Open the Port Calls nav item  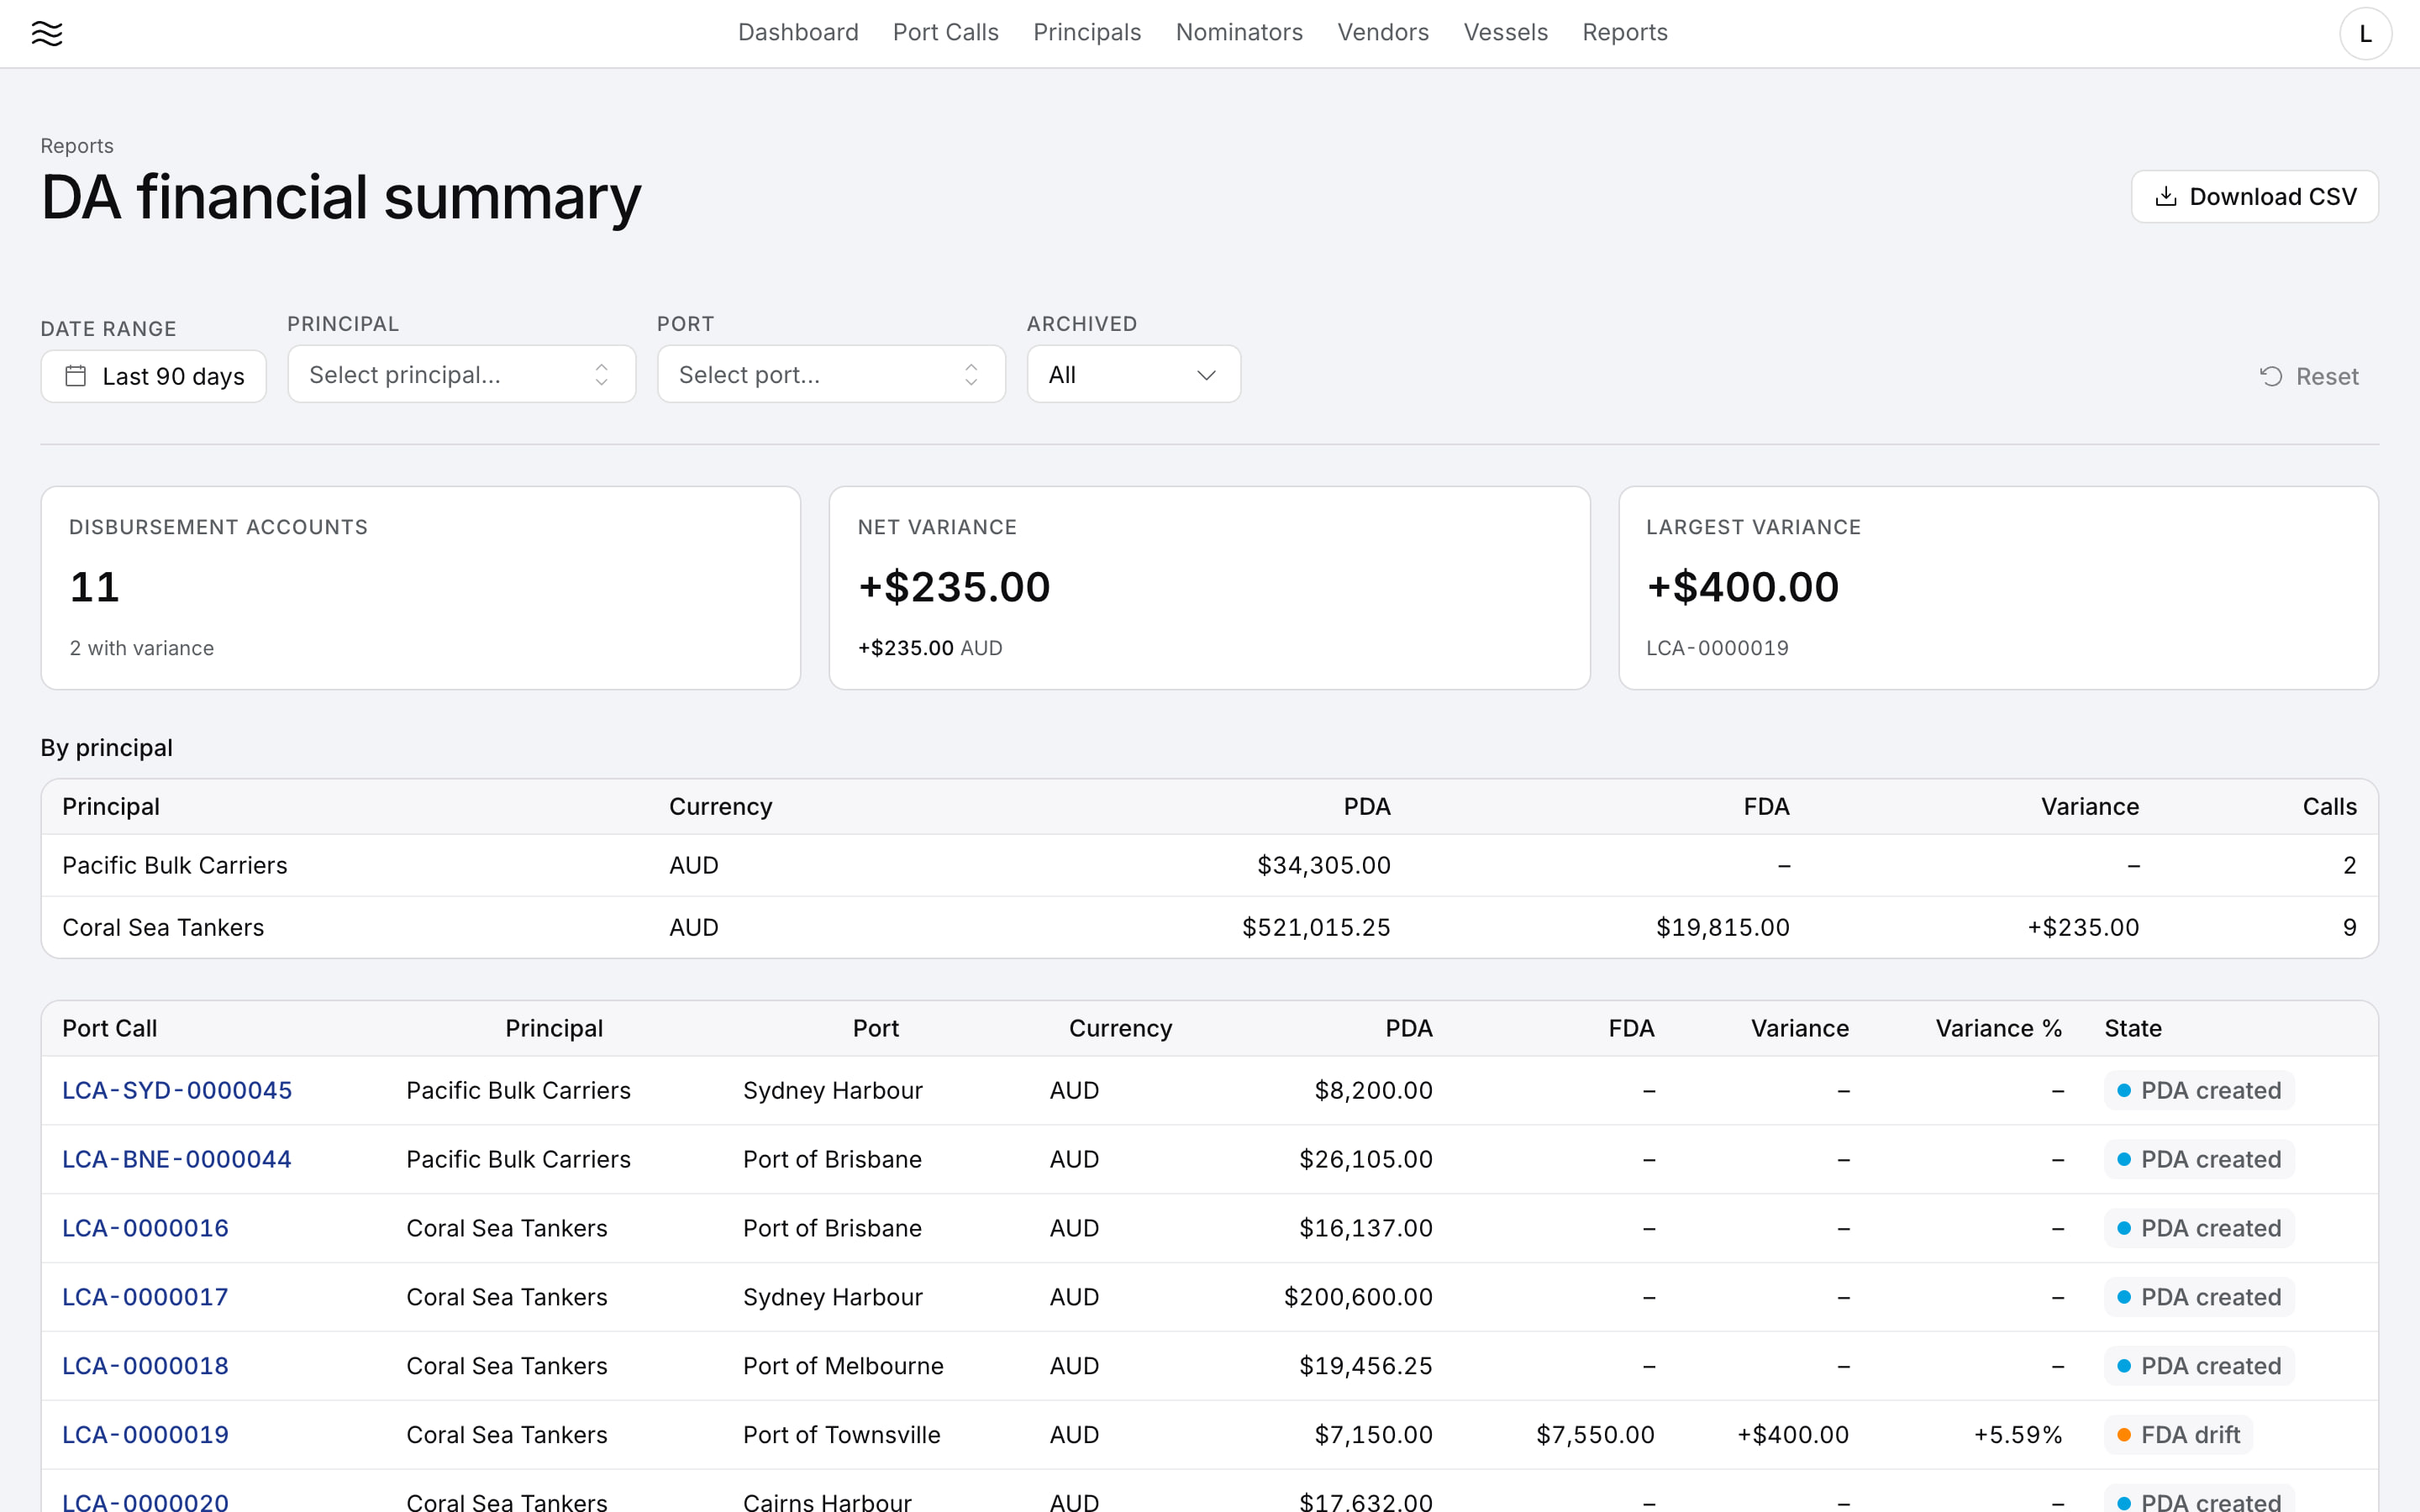coord(945,32)
